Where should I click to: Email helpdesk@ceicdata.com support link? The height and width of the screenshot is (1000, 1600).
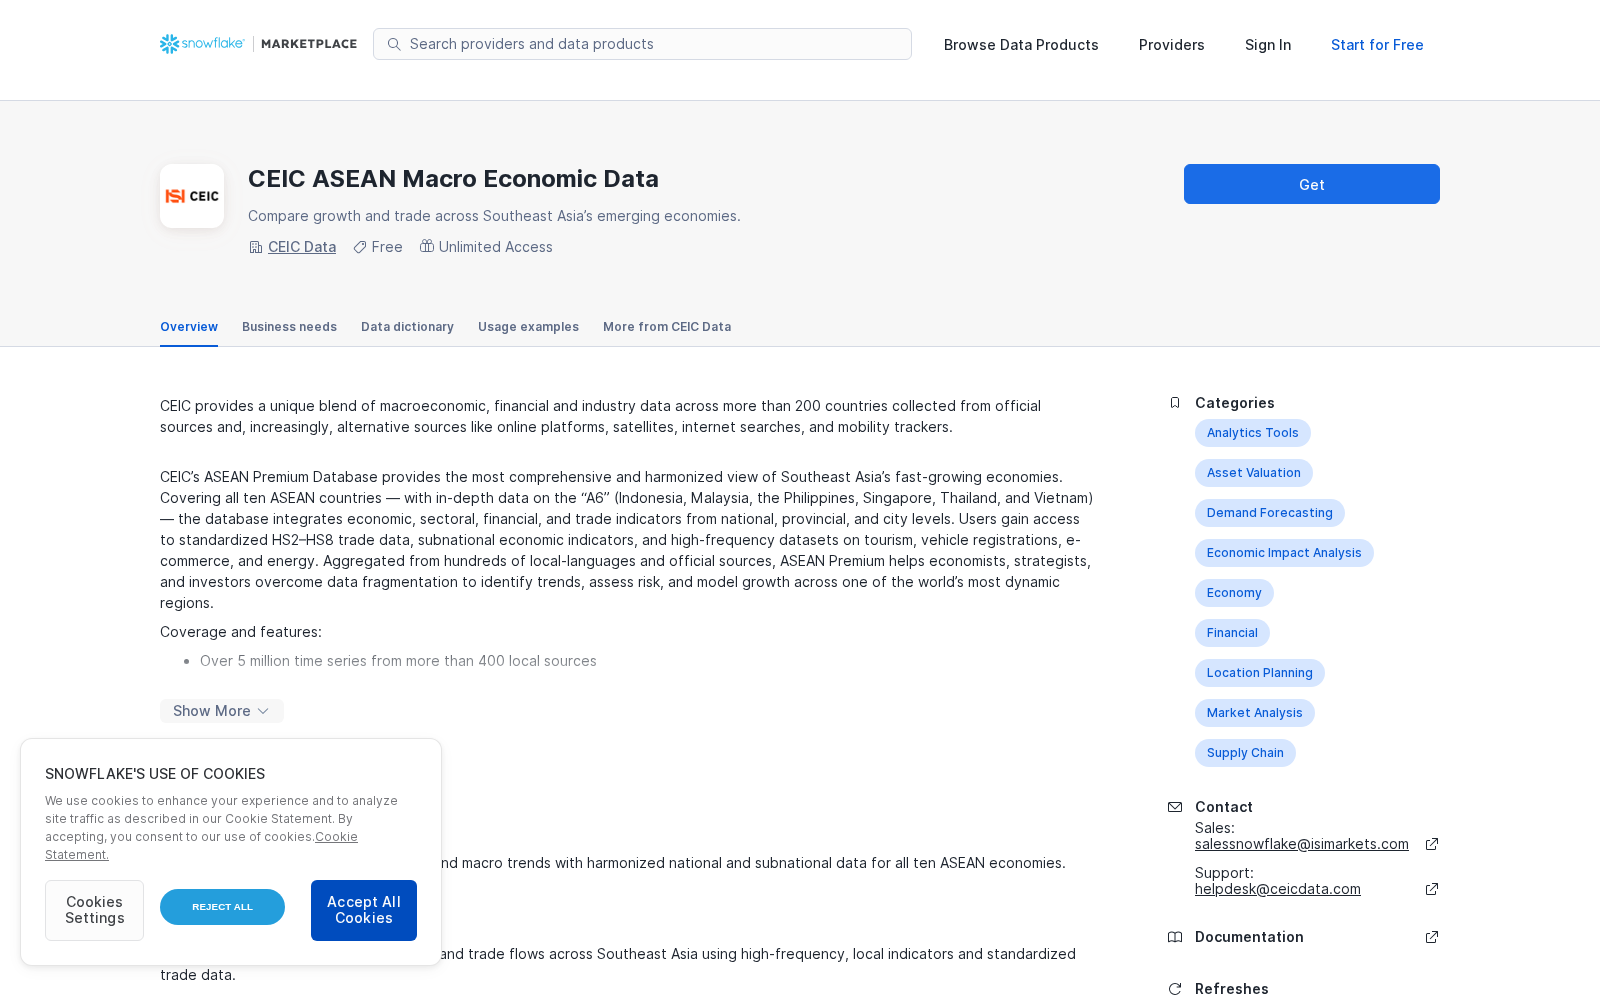(x=1278, y=889)
